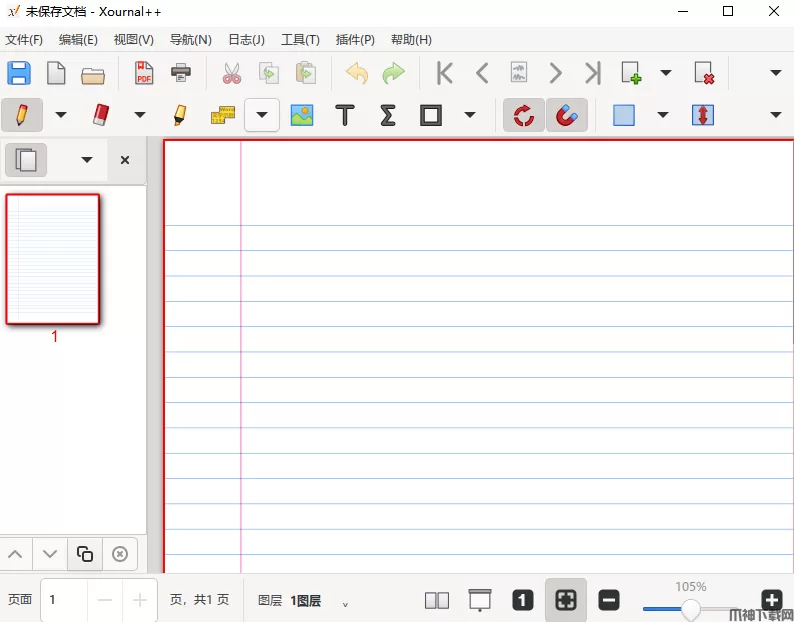Close the sidebar panel
Image resolution: width=794 pixels, height=622 pixels.
coord(125,160)
